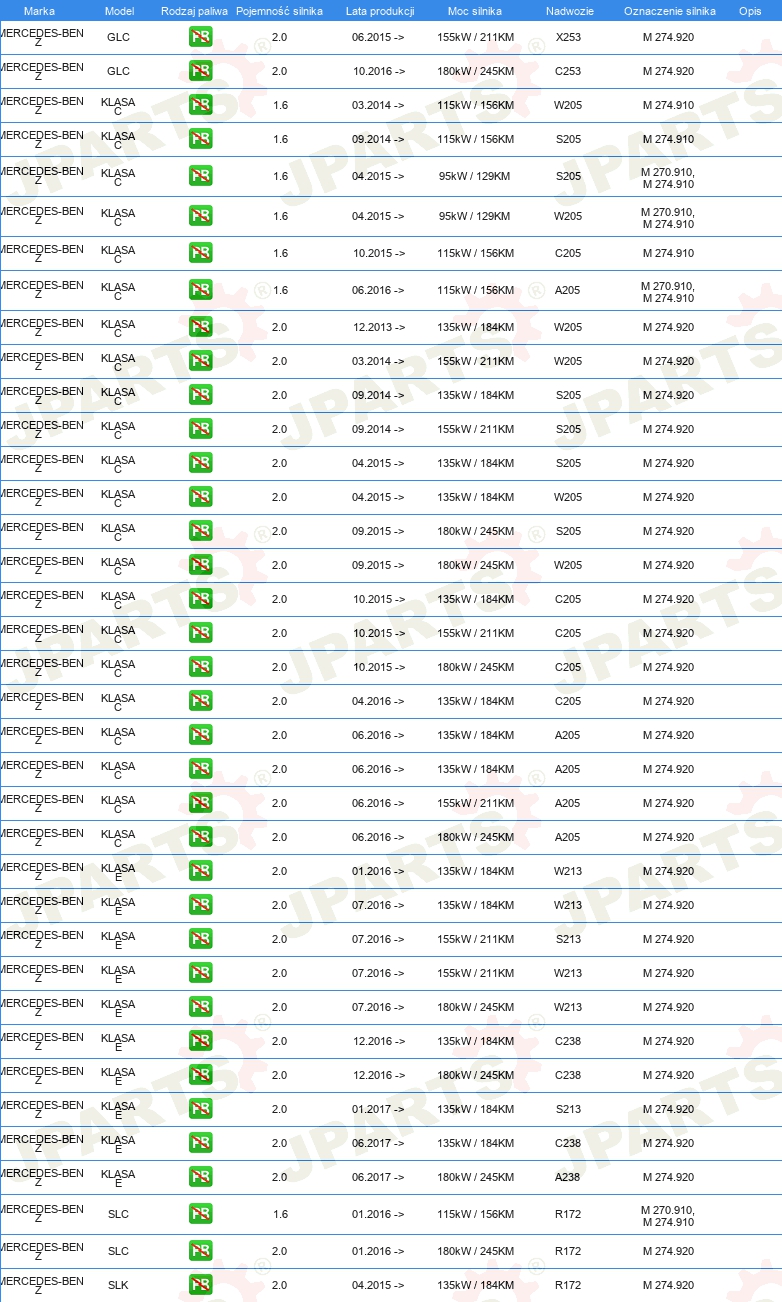This screenshot has width=782, height=1302.
Task: Click engine code in SLC 1.6 row
Action: pyautogui.click(x=668, y=1215)
